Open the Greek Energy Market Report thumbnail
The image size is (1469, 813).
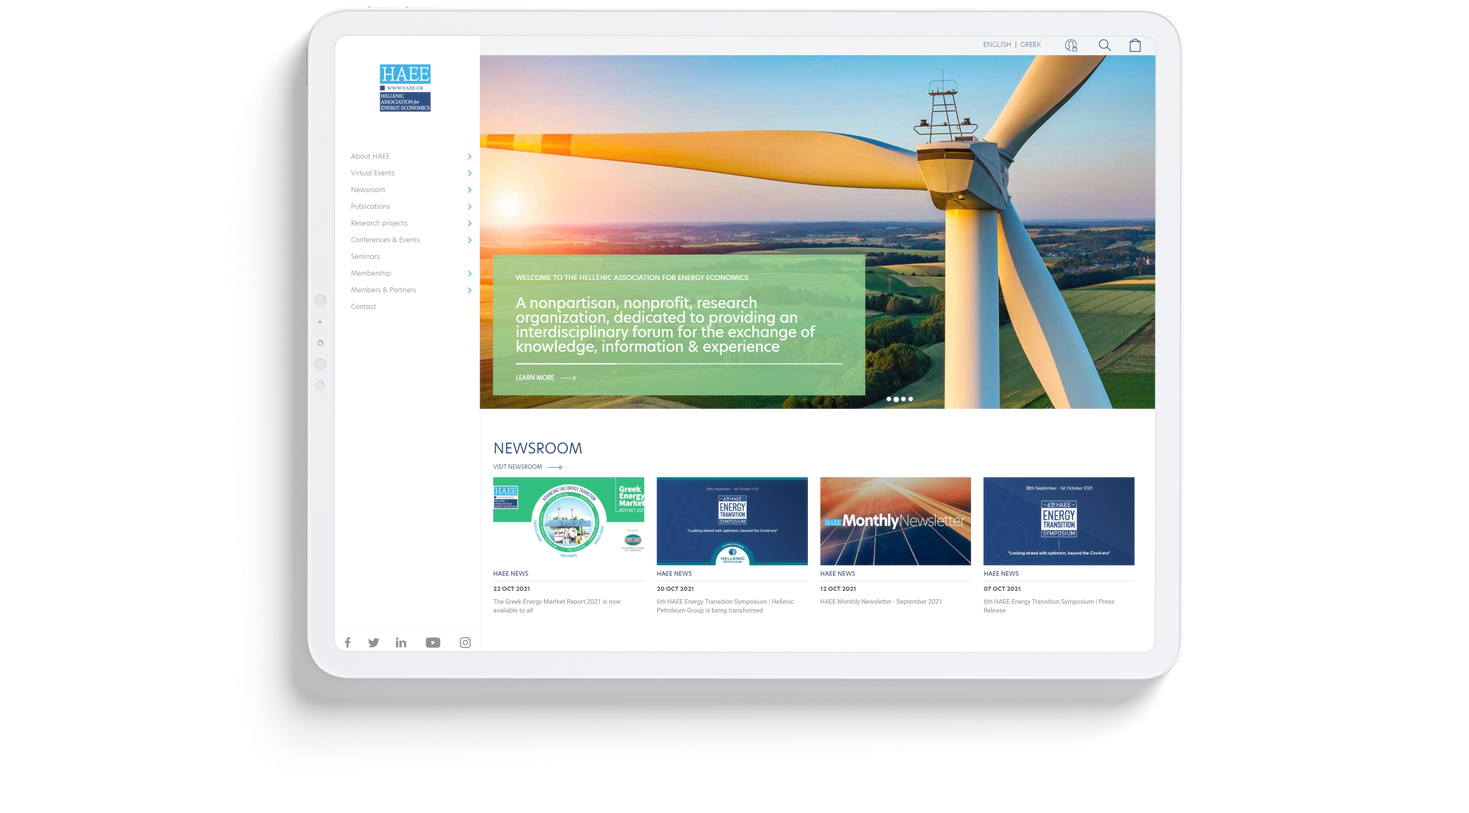coord(568,521)
